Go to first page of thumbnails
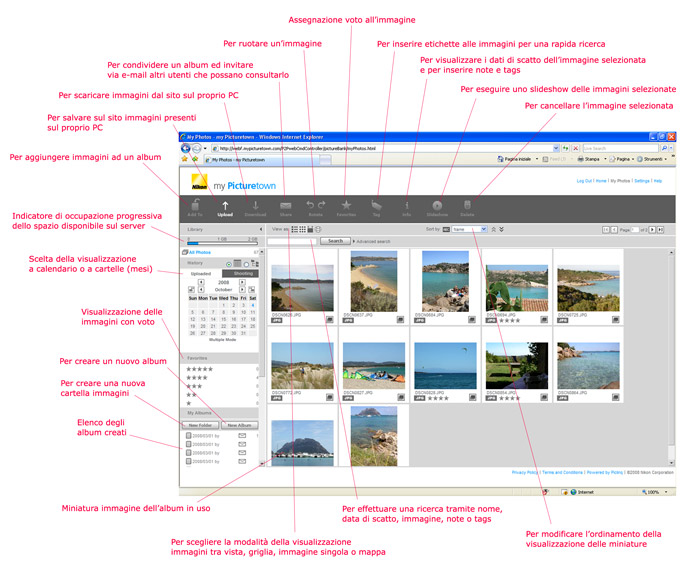Viewport: 700px width, 575px height. click(x=606, y=230)
